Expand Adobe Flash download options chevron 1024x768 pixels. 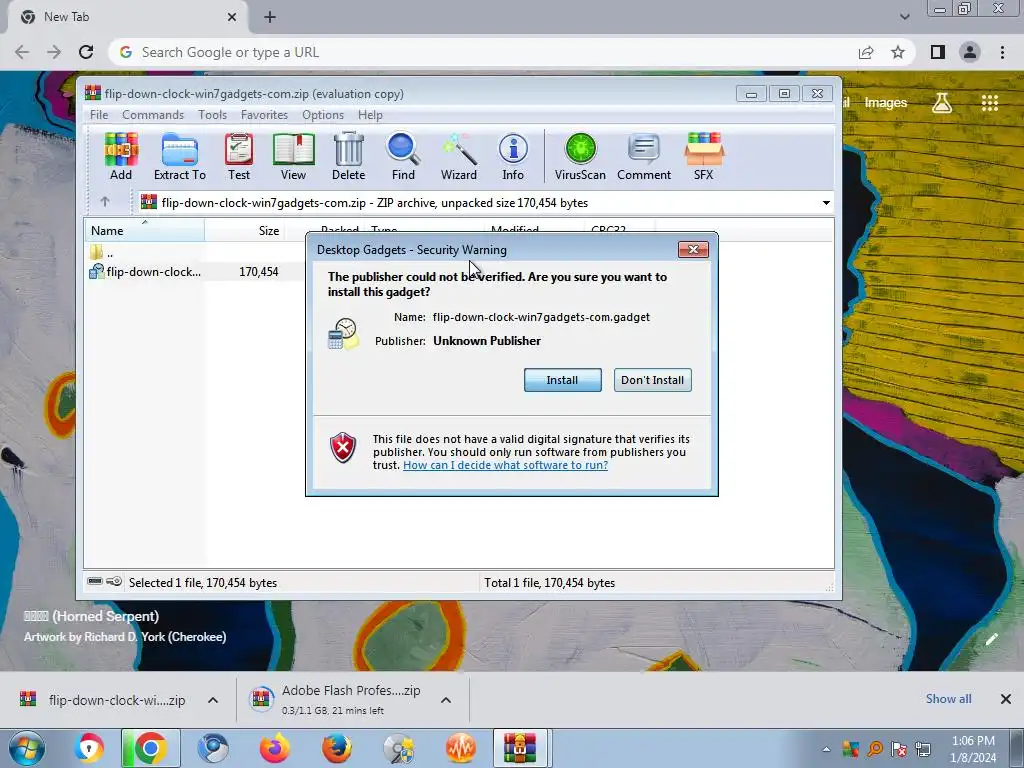pos(446,700)
